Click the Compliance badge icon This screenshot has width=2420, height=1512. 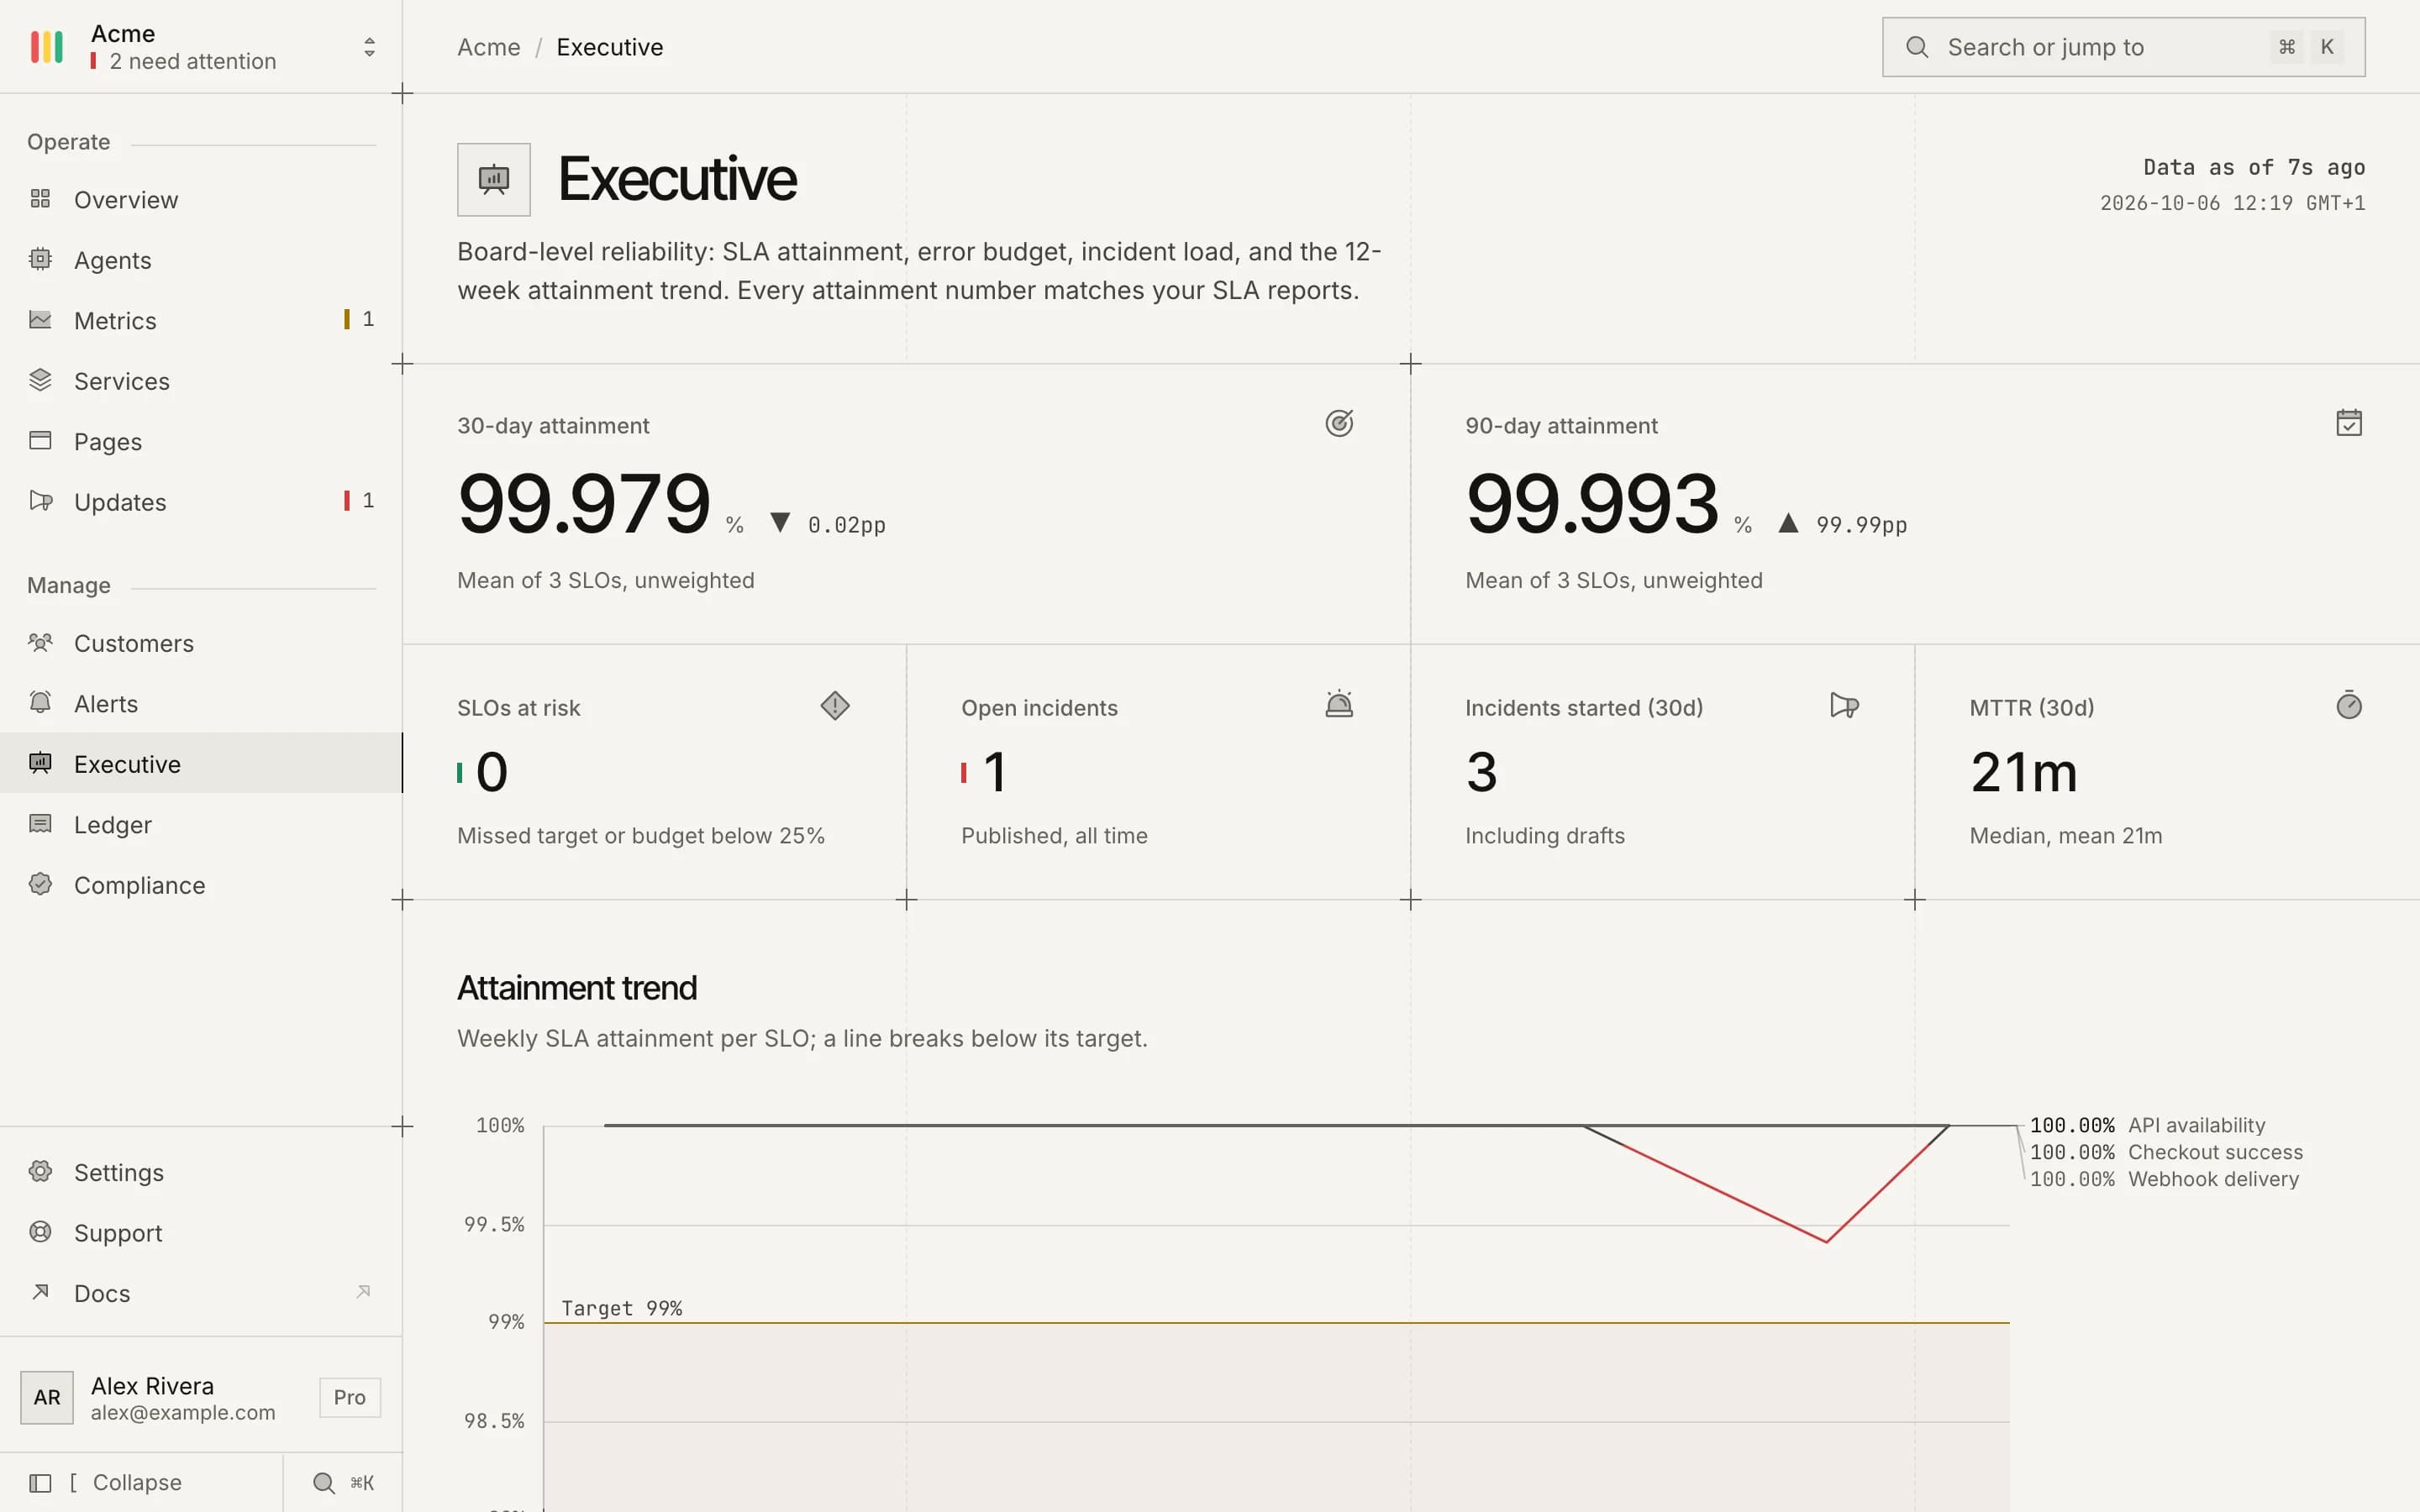(x=40, y=885)
